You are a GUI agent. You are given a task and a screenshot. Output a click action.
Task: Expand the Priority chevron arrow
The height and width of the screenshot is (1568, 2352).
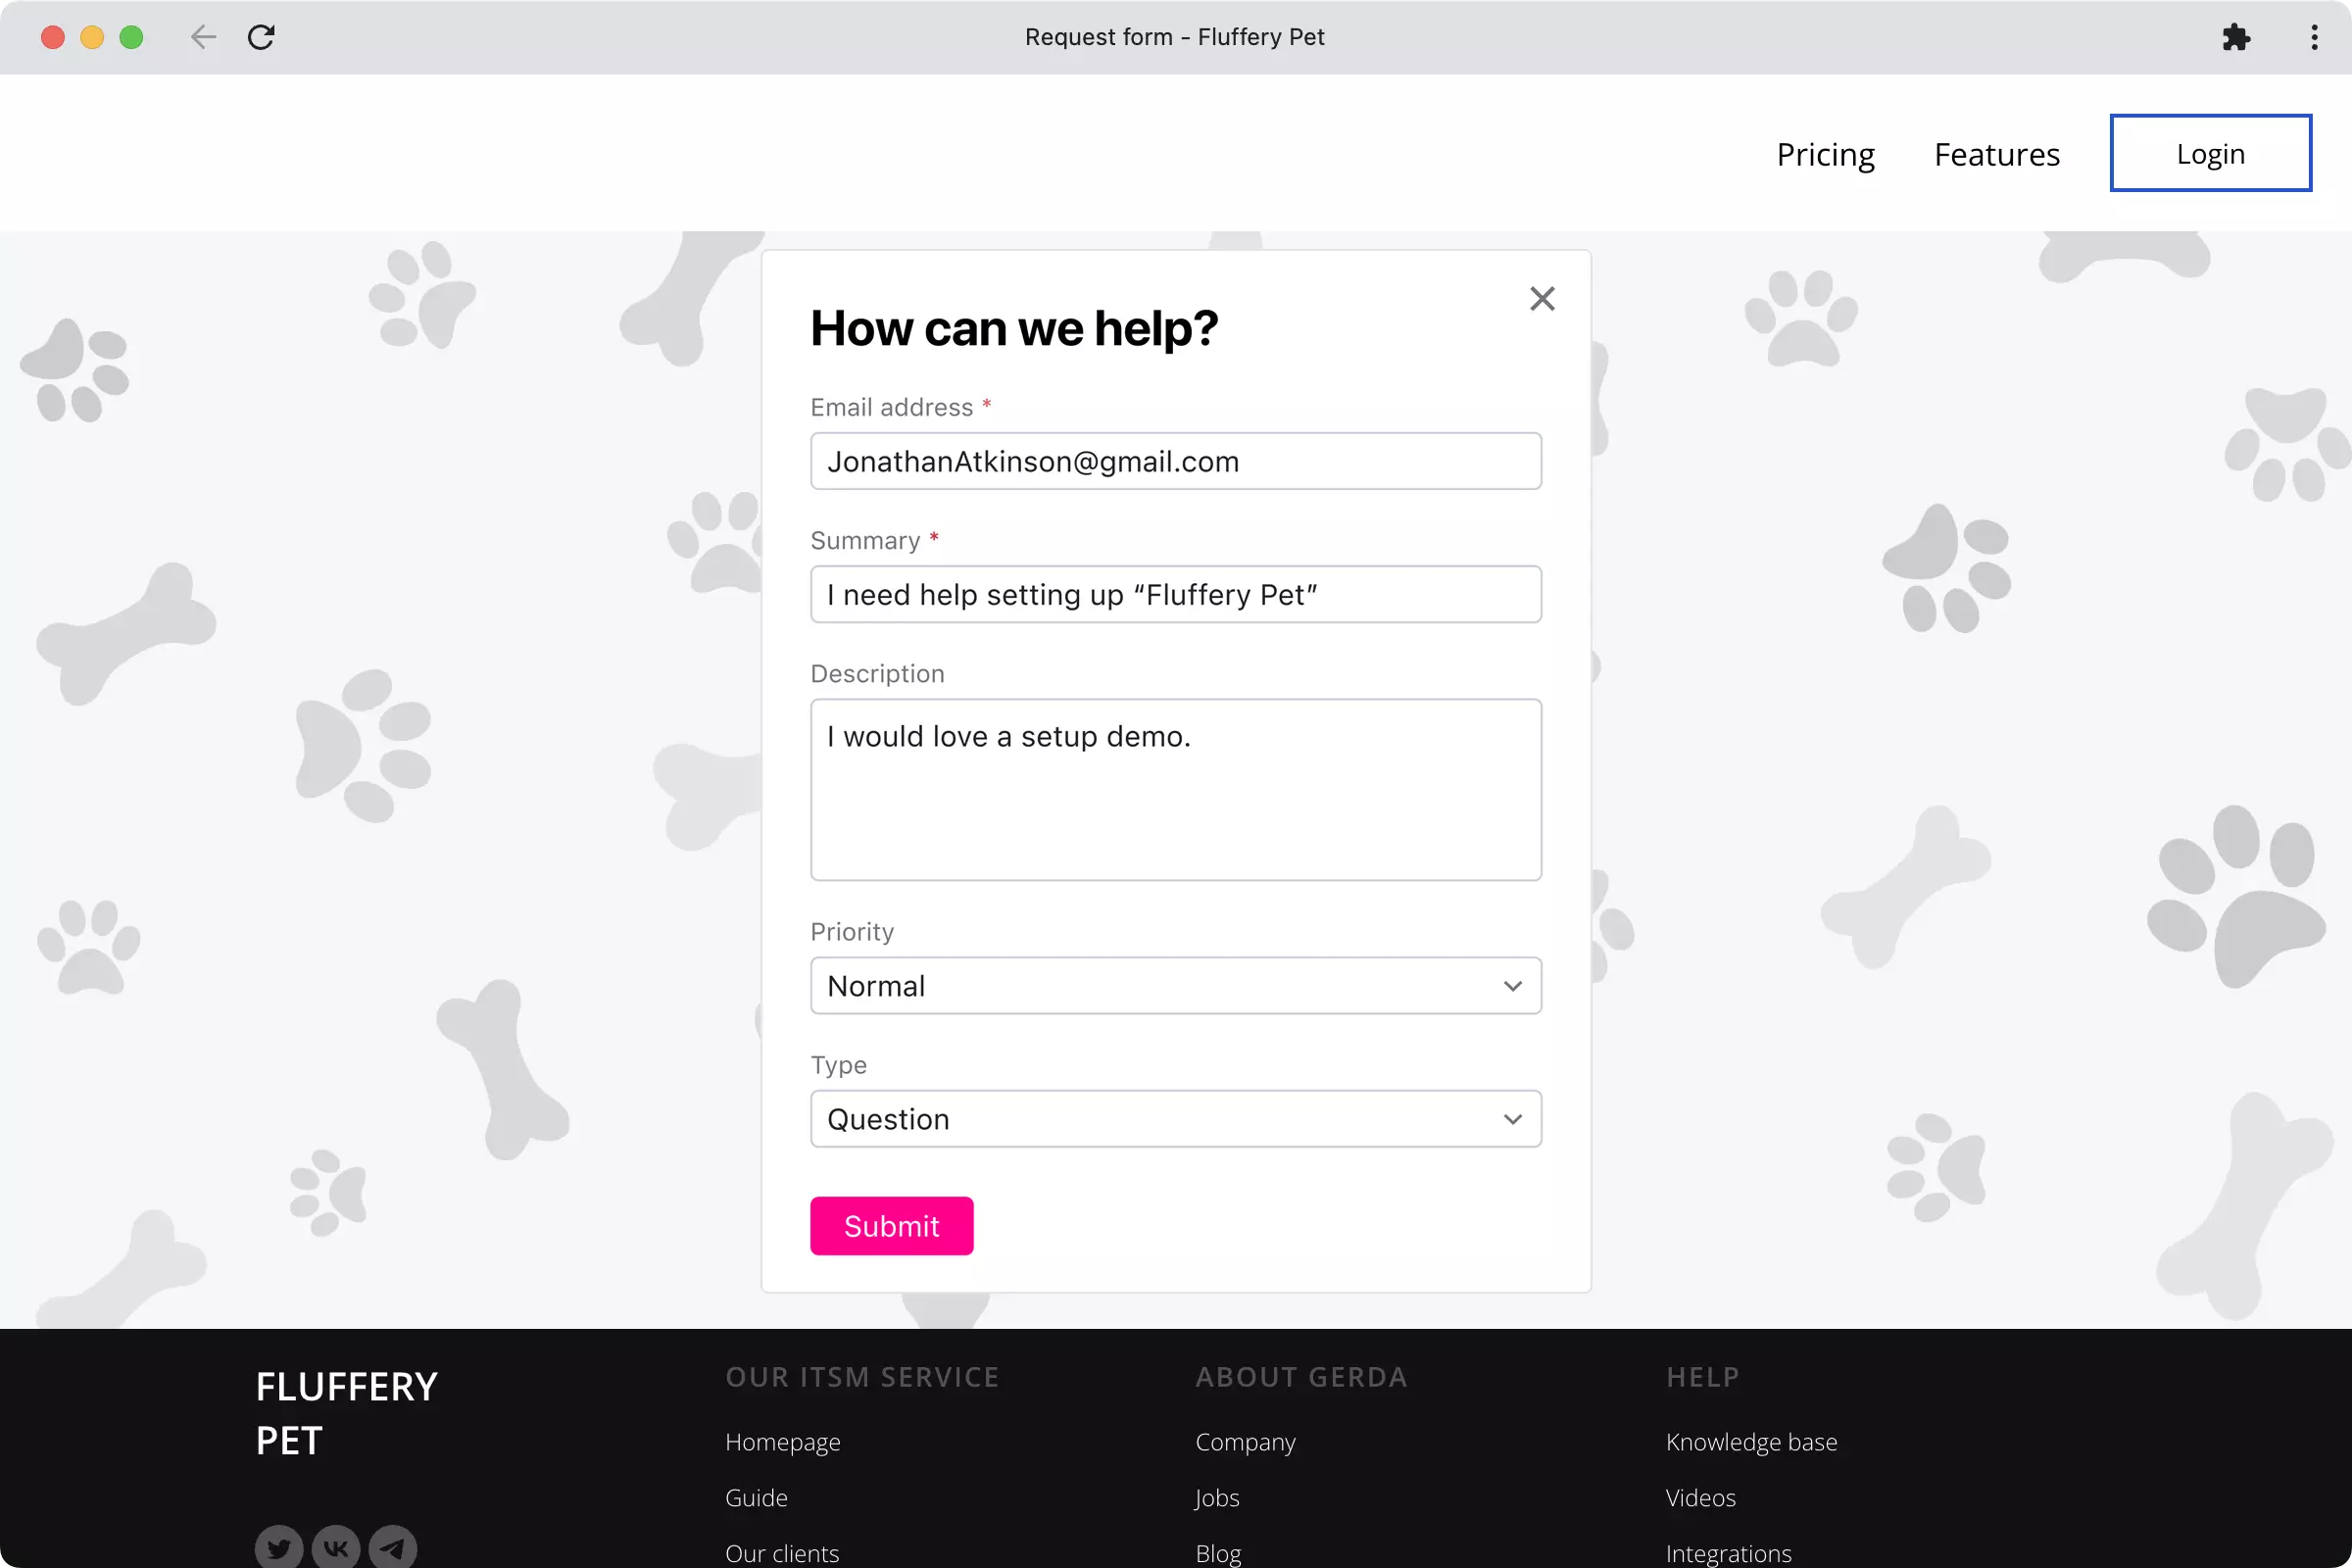click(1513, 985)
